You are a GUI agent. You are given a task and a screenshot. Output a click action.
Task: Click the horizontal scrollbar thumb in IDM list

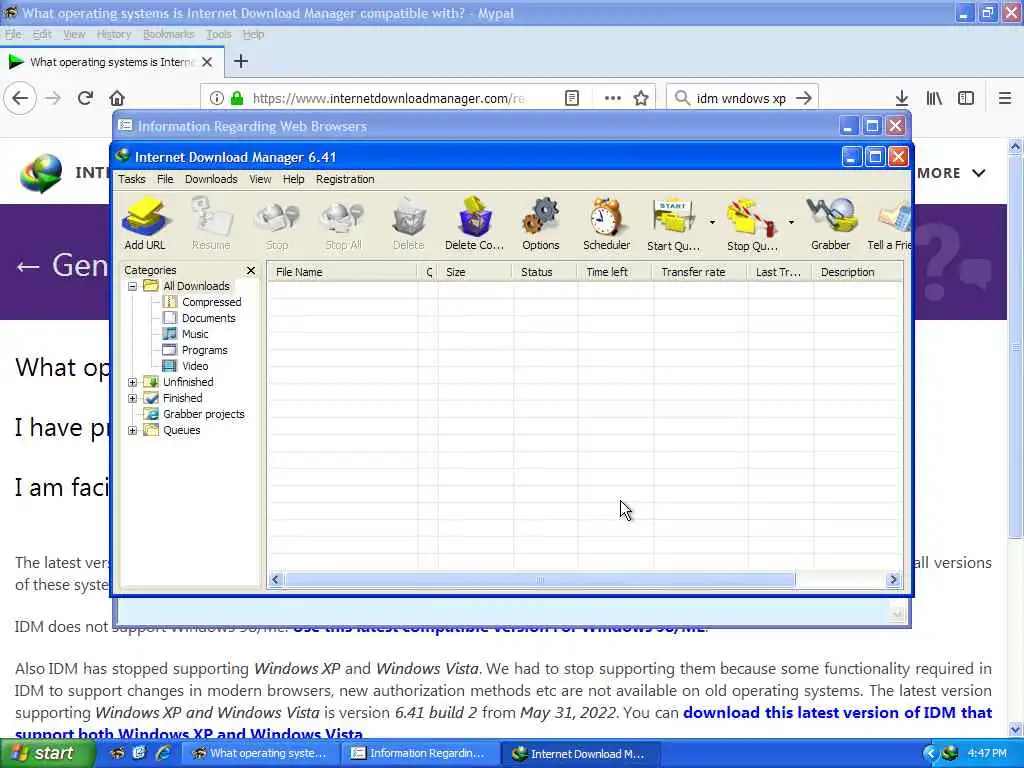coord(539,580)
